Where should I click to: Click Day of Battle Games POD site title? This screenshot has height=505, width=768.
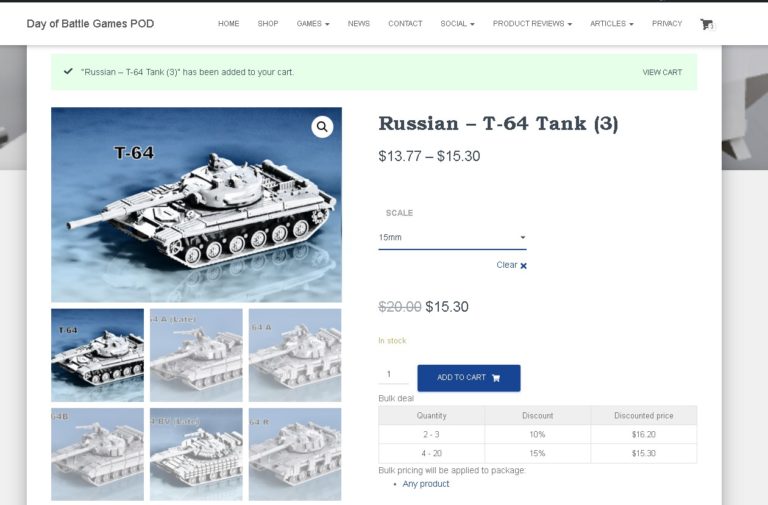(90, 24)
